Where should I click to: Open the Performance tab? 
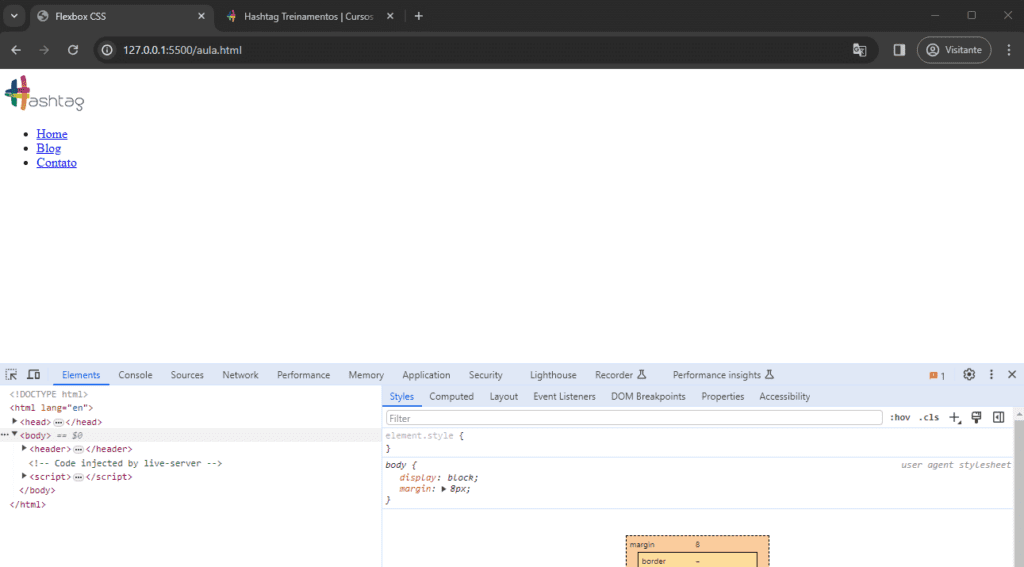coord(303,375)
